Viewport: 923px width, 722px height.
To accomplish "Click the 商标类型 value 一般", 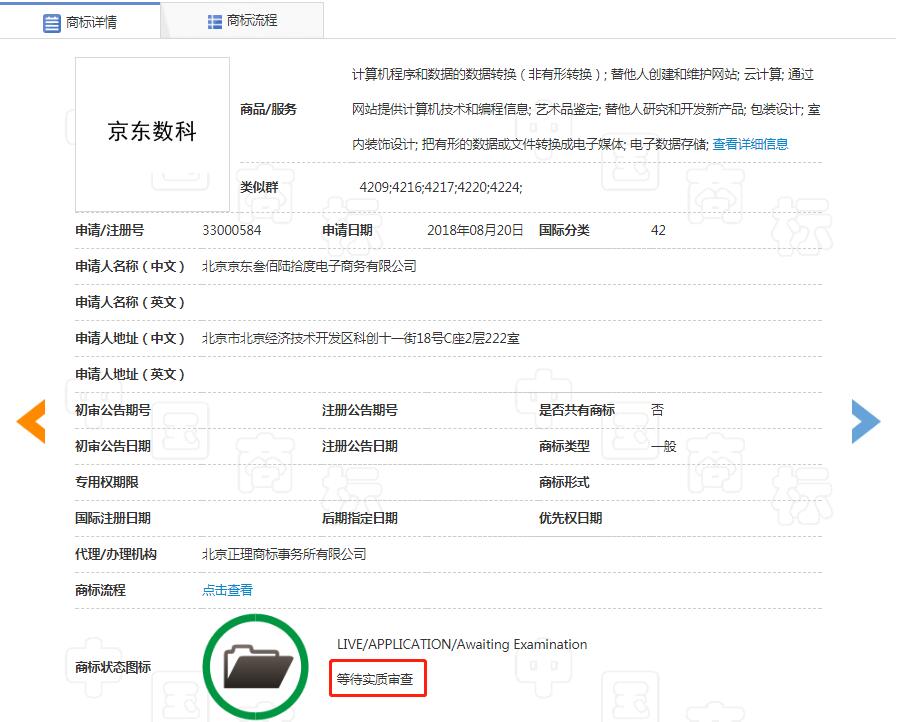I will (663, 446).
